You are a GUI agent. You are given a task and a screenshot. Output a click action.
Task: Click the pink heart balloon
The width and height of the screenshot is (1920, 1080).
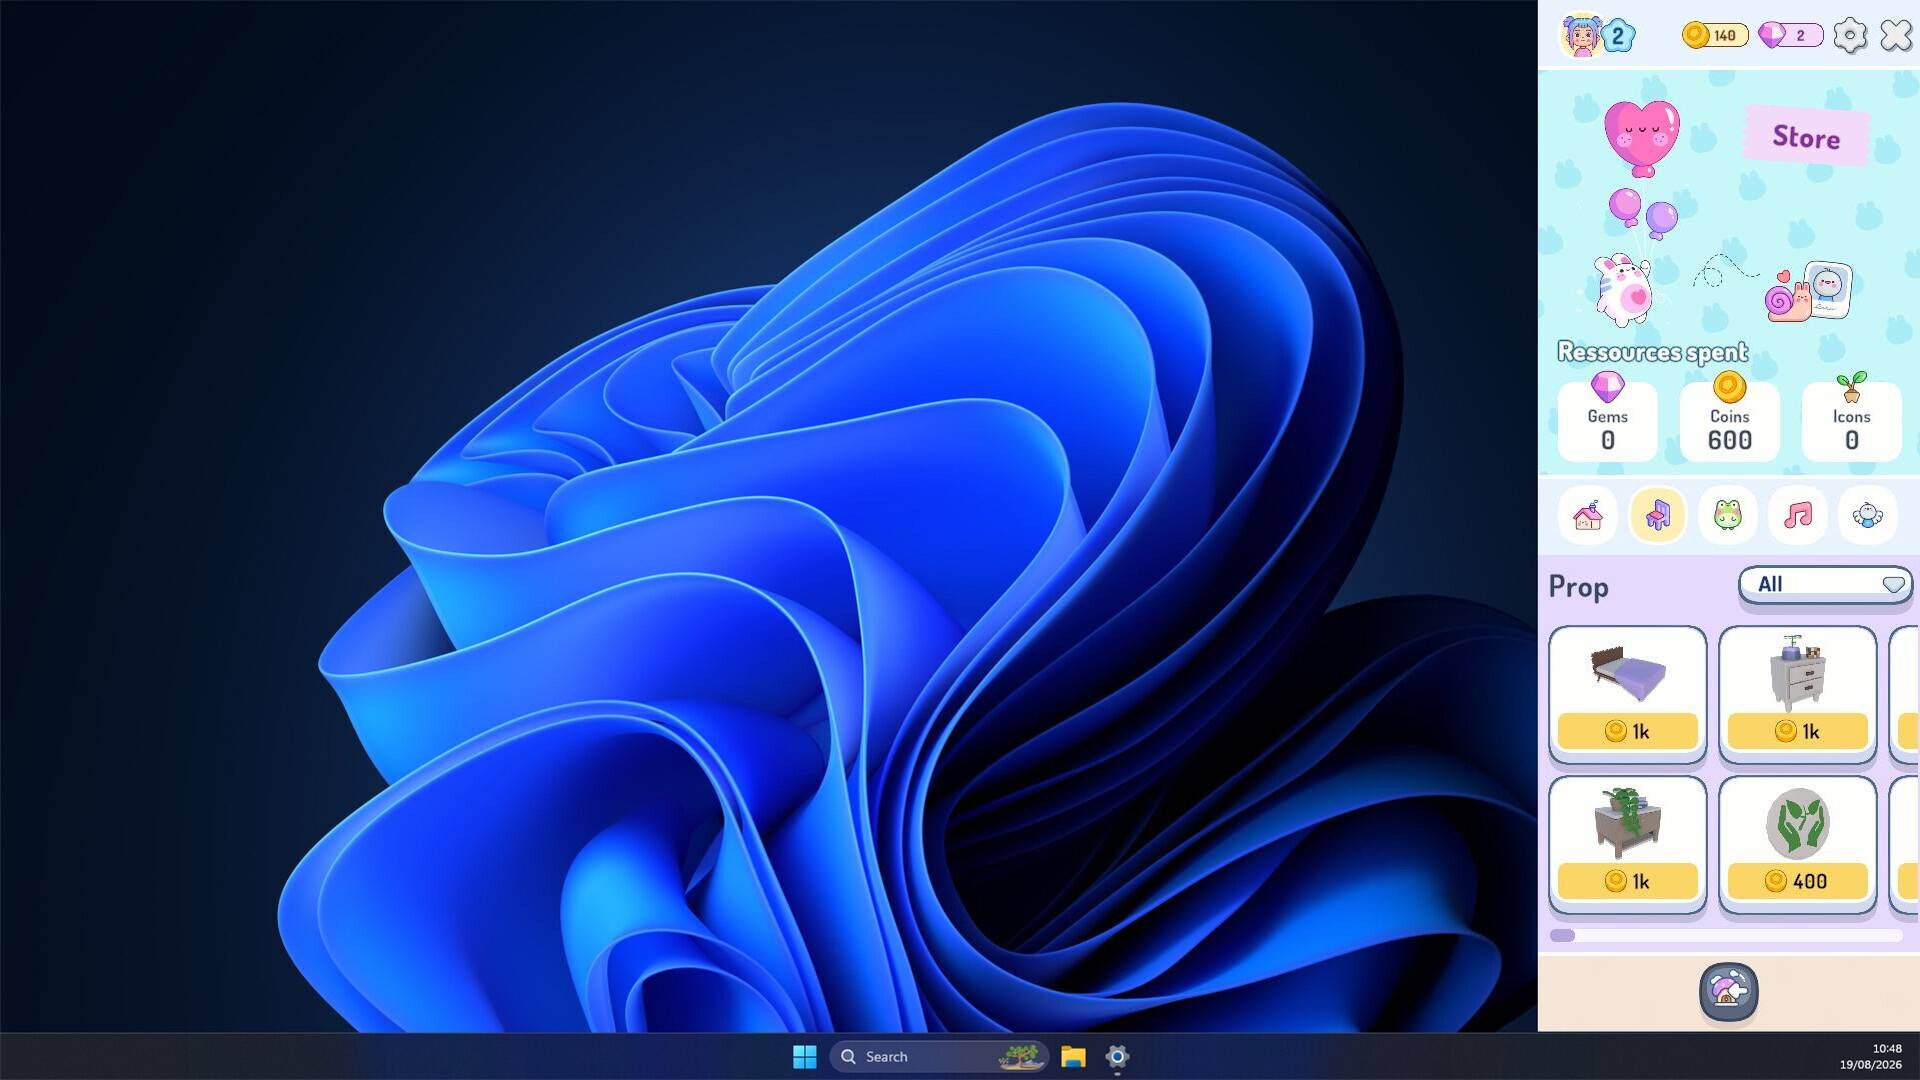tap(1642, 138)
